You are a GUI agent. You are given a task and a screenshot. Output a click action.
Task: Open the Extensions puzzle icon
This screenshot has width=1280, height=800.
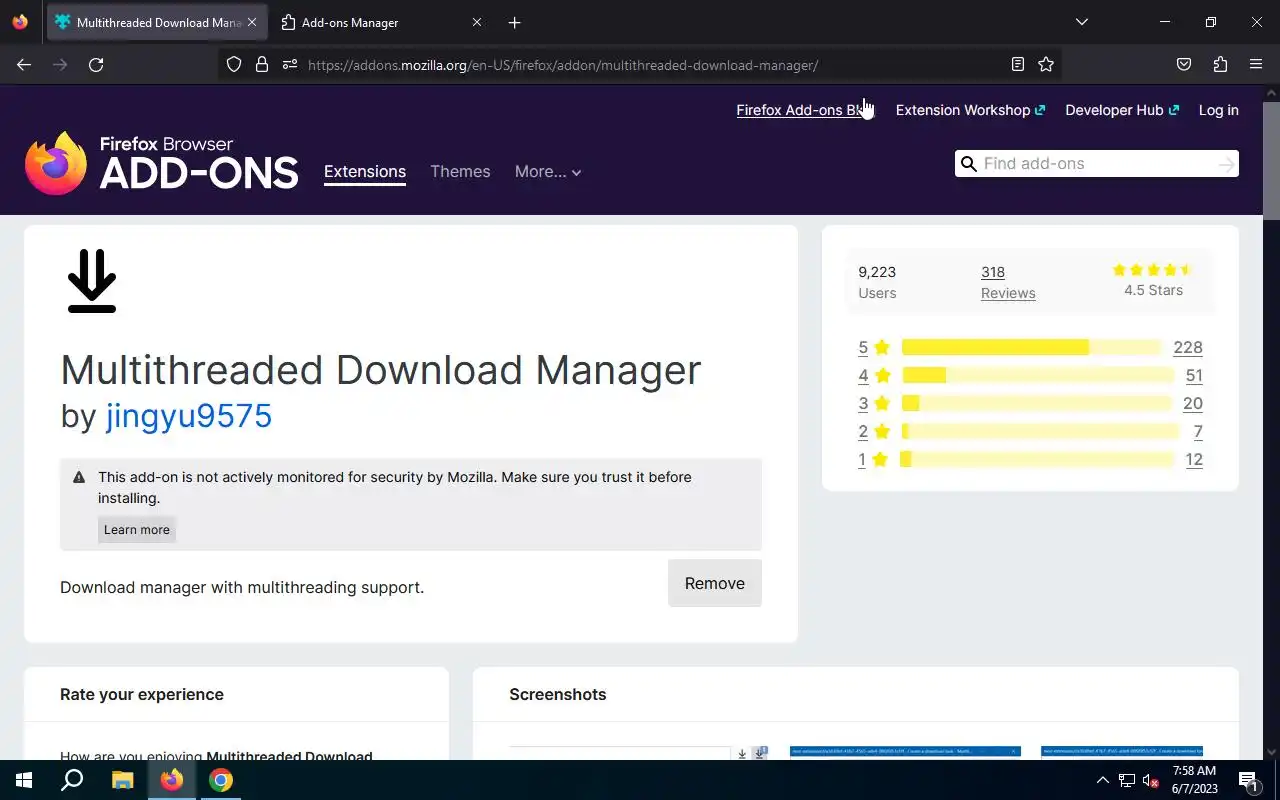[x=1220, y=64]
